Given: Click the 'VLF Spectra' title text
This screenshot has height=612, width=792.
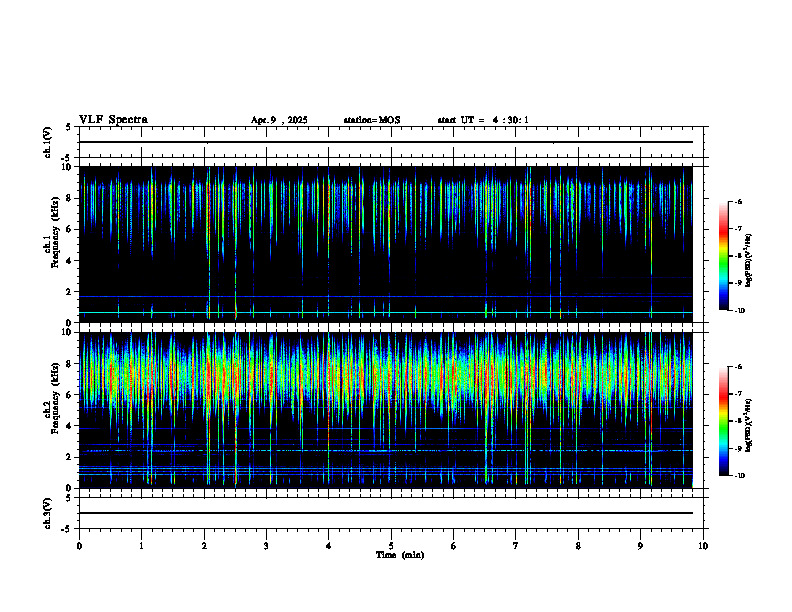Looking at the screenshot, I should pyautogui.click(x=113, y=120).
